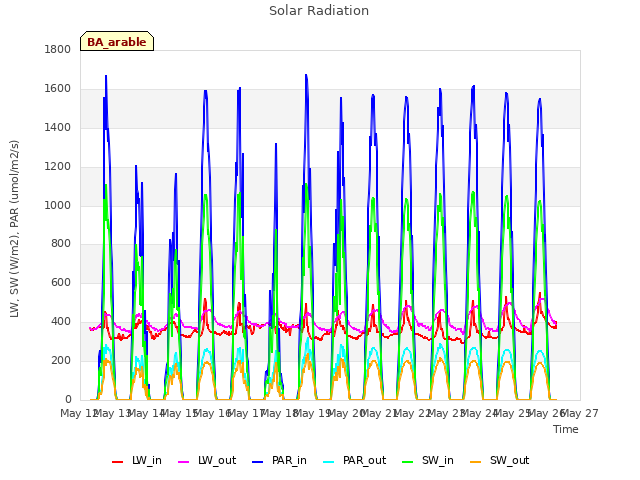640x480 pixels.
Task: Click the LW_in legend label
Action: click(x=147, y=461)
